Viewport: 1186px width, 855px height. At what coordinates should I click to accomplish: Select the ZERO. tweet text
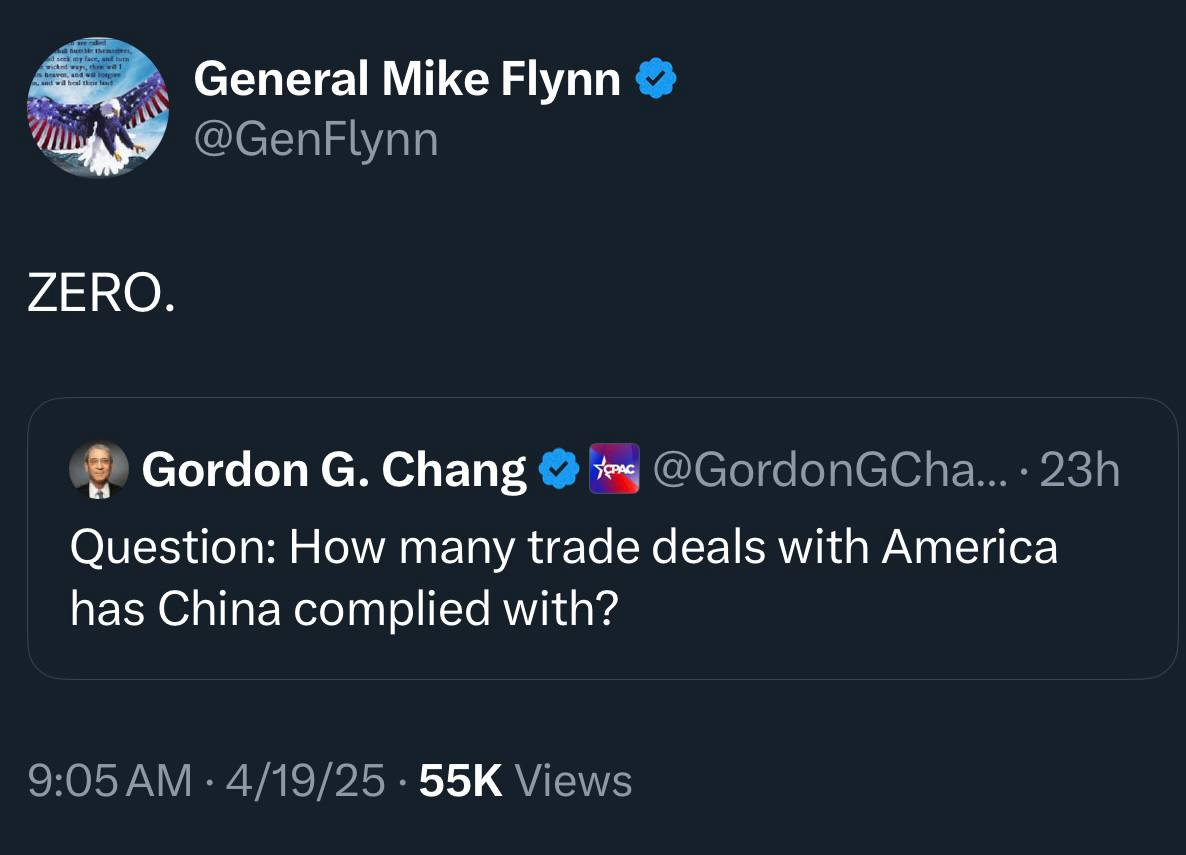(100, 294)
